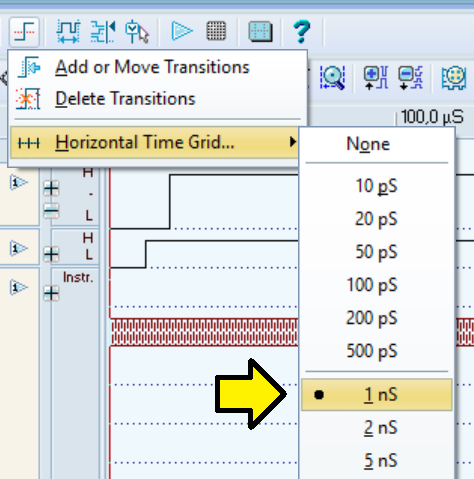
Task: Collapse the H/L row with minus button
Action: point(51,211)
